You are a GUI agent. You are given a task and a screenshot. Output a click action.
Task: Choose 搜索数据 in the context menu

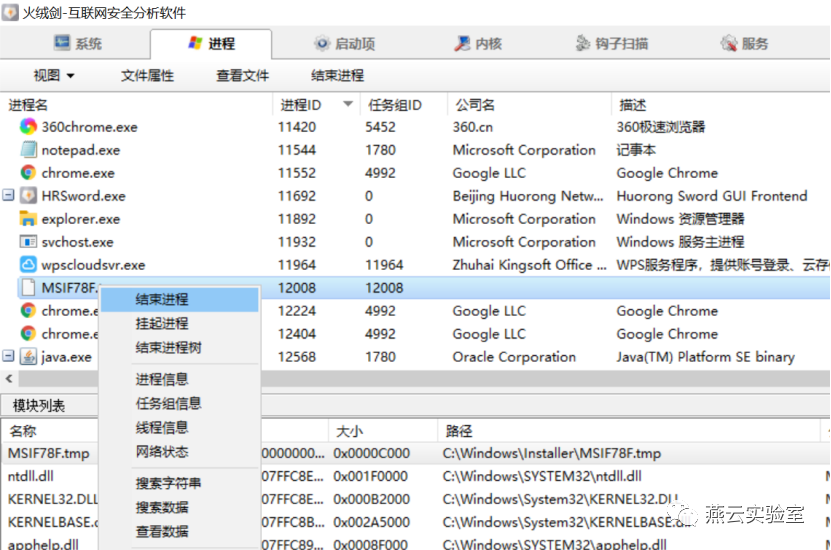tap(179, 508)
